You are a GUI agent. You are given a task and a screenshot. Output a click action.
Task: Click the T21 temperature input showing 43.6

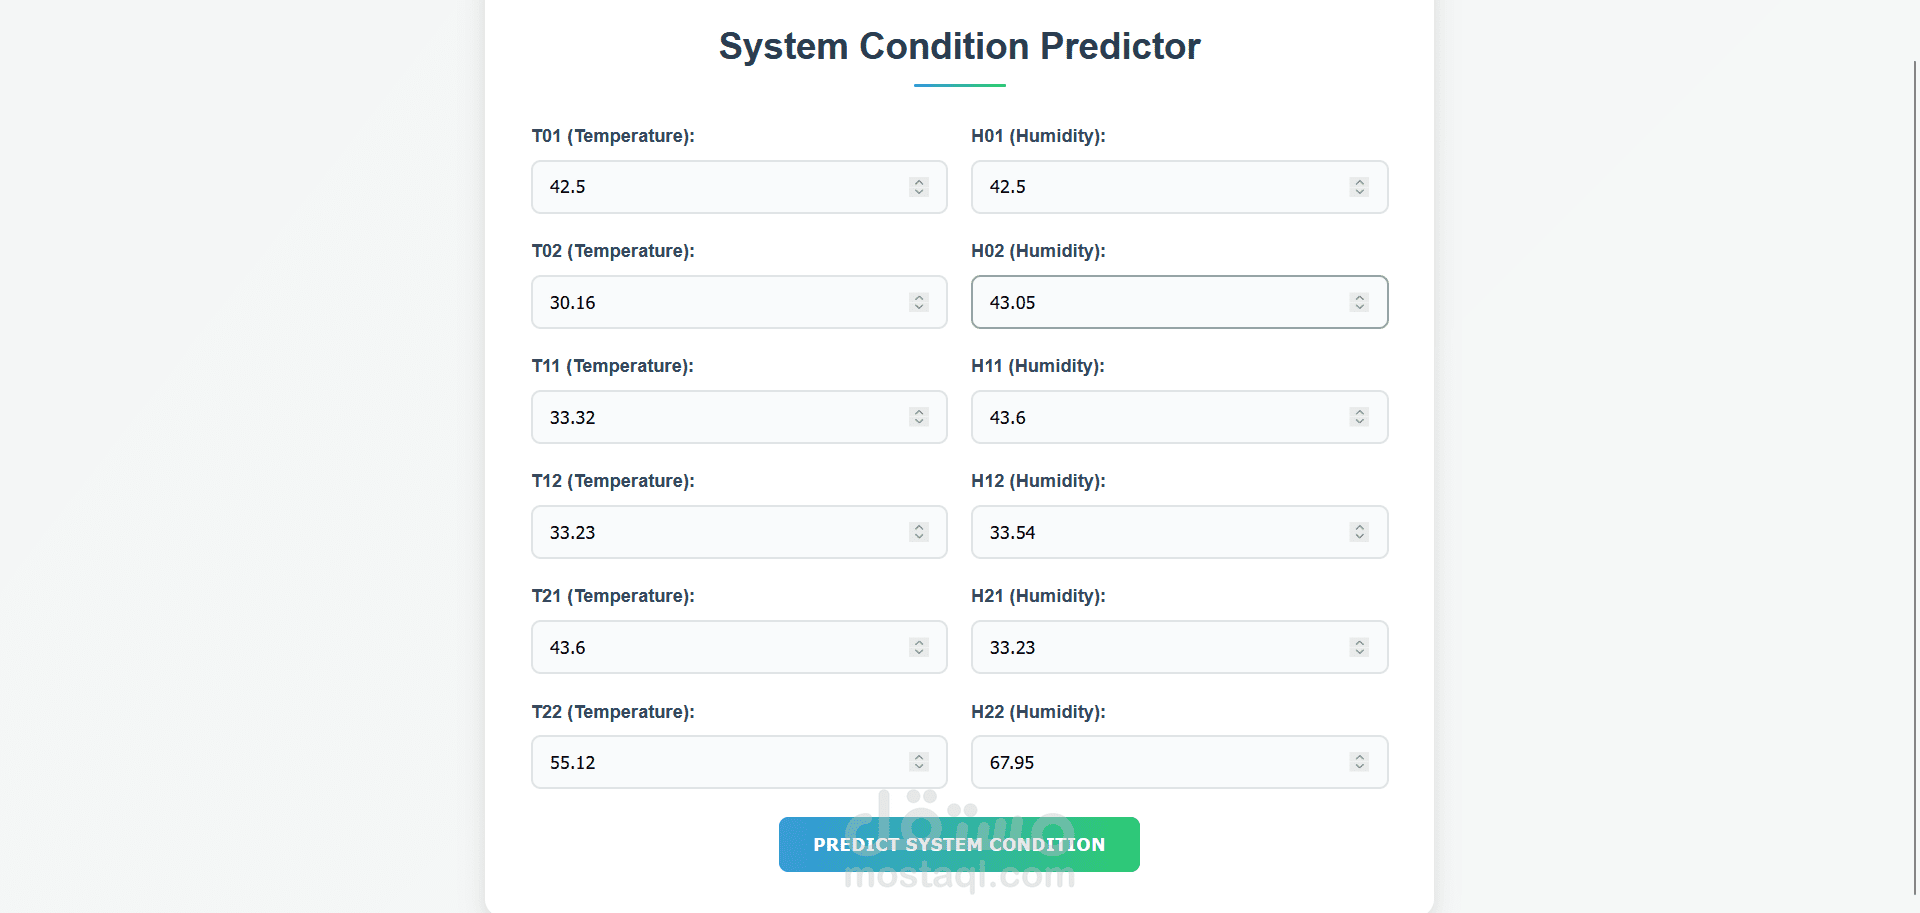pyautogui.click(x=720, y=647)
